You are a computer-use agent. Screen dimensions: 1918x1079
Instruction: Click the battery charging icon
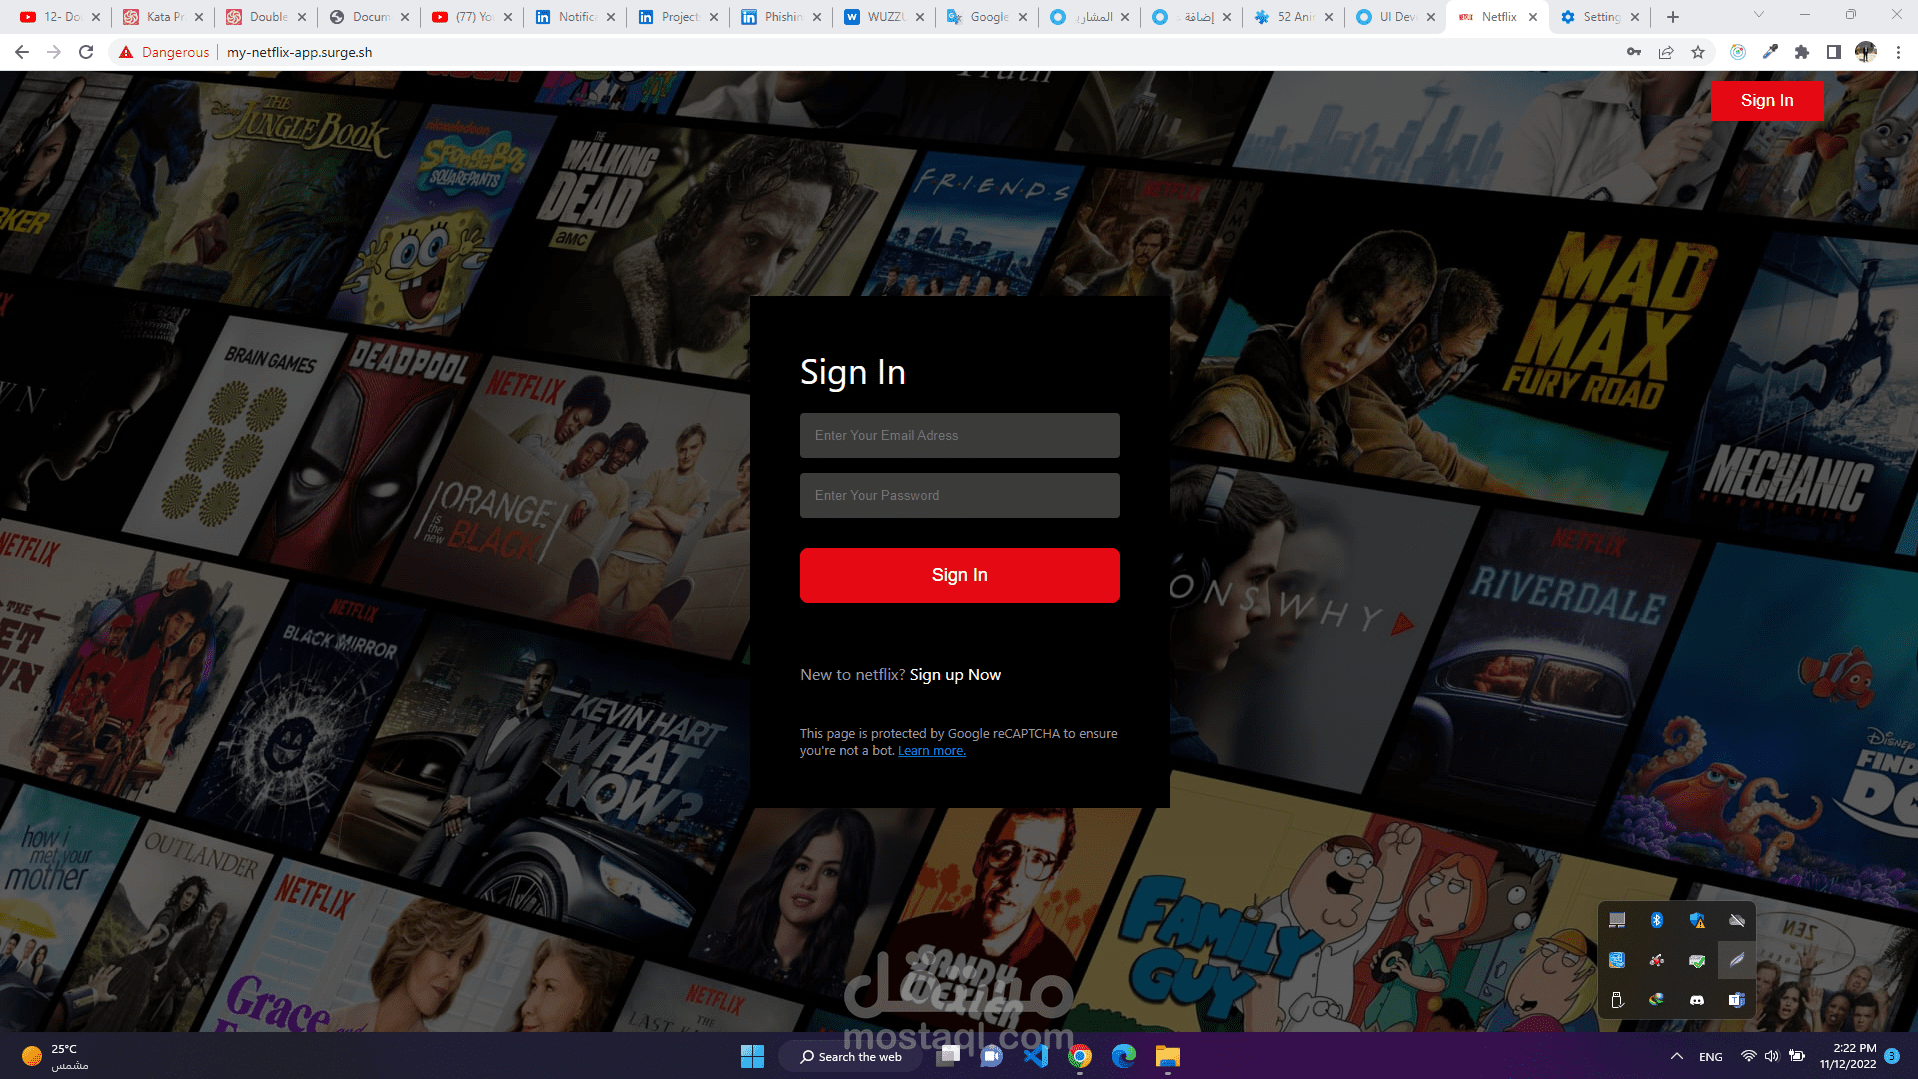pyautogui.click(x=1797, y=1056)
